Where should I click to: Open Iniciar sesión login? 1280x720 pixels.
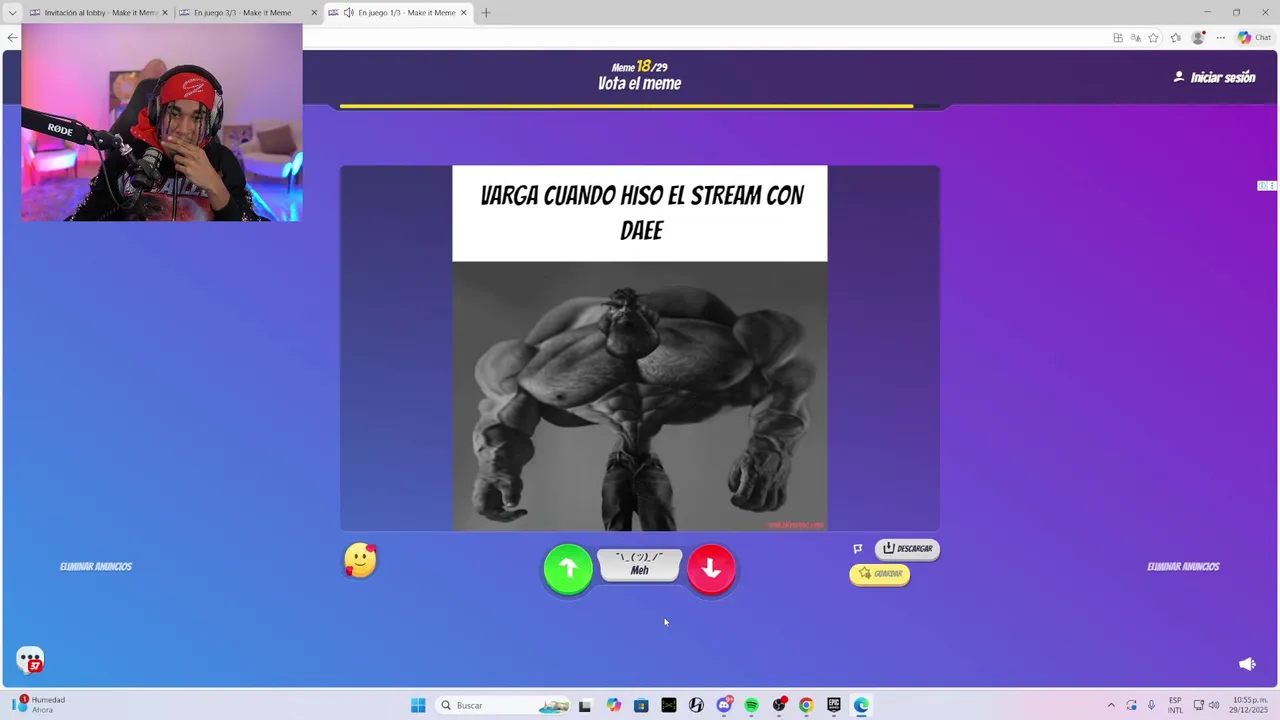click(x=1214, y=77)
